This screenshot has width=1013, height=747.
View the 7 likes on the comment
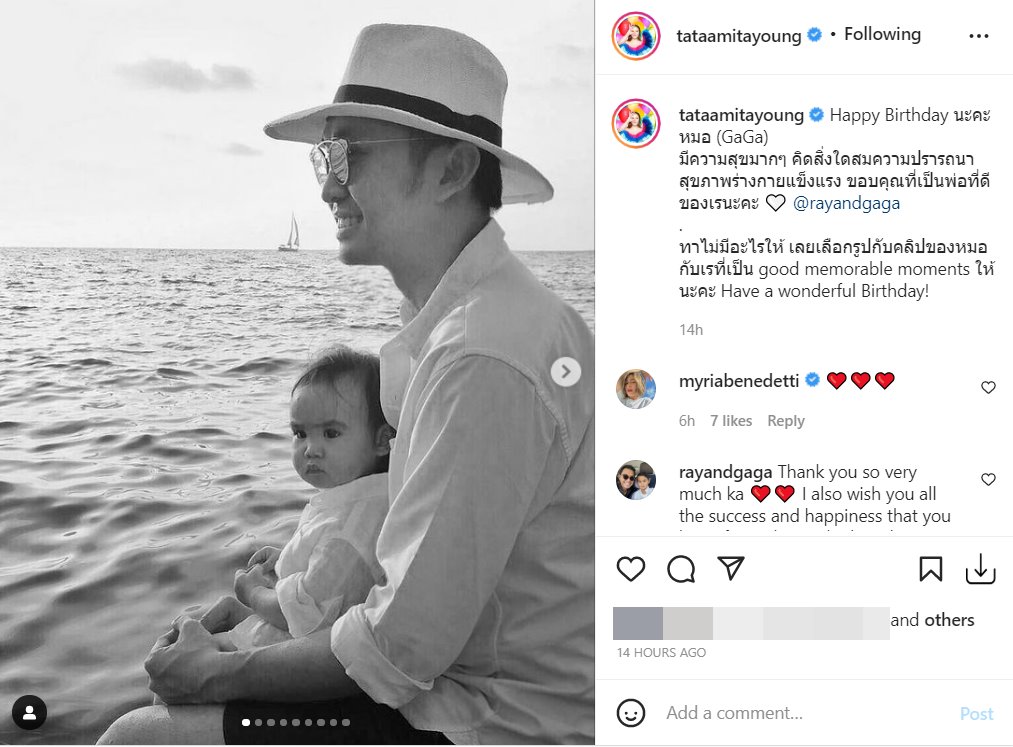pyautogui.click(x=730, y=421)
